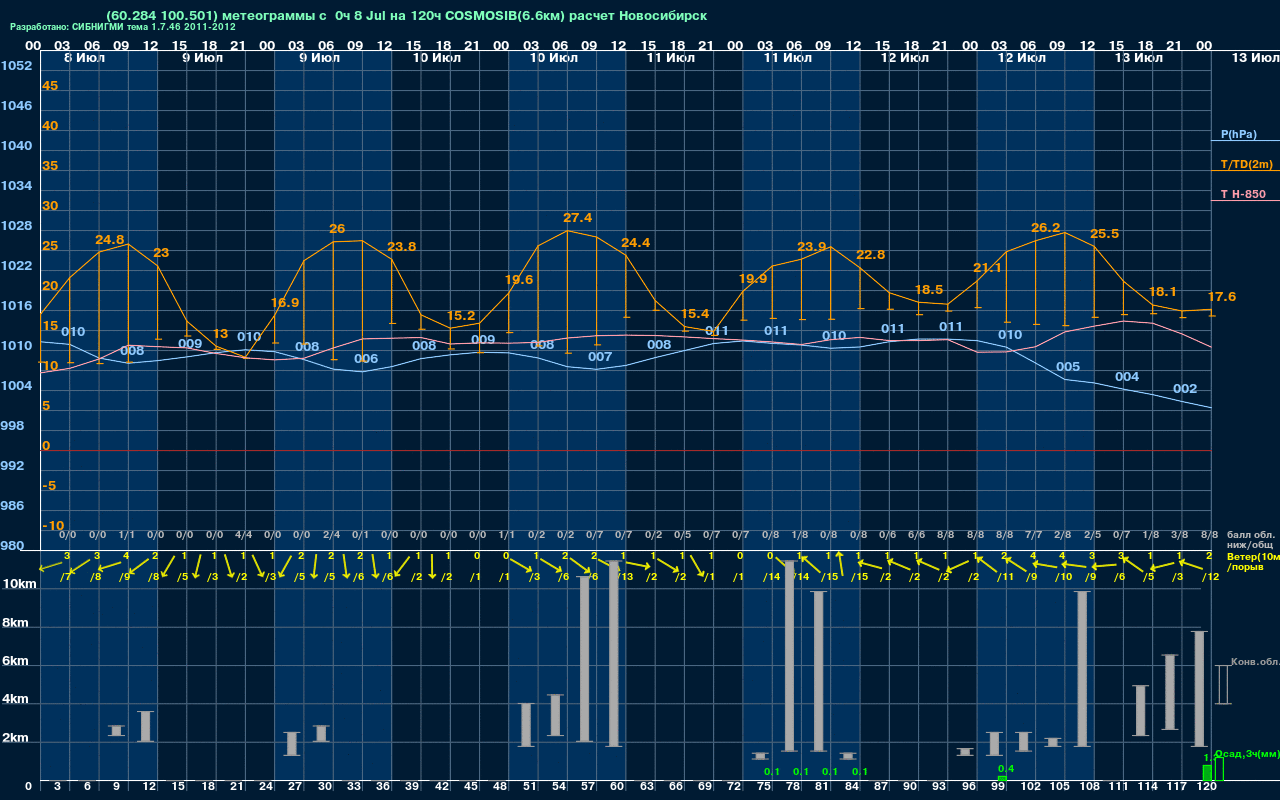
Task: Click hour 96 on the bottom axis
Action: point(968,787)
